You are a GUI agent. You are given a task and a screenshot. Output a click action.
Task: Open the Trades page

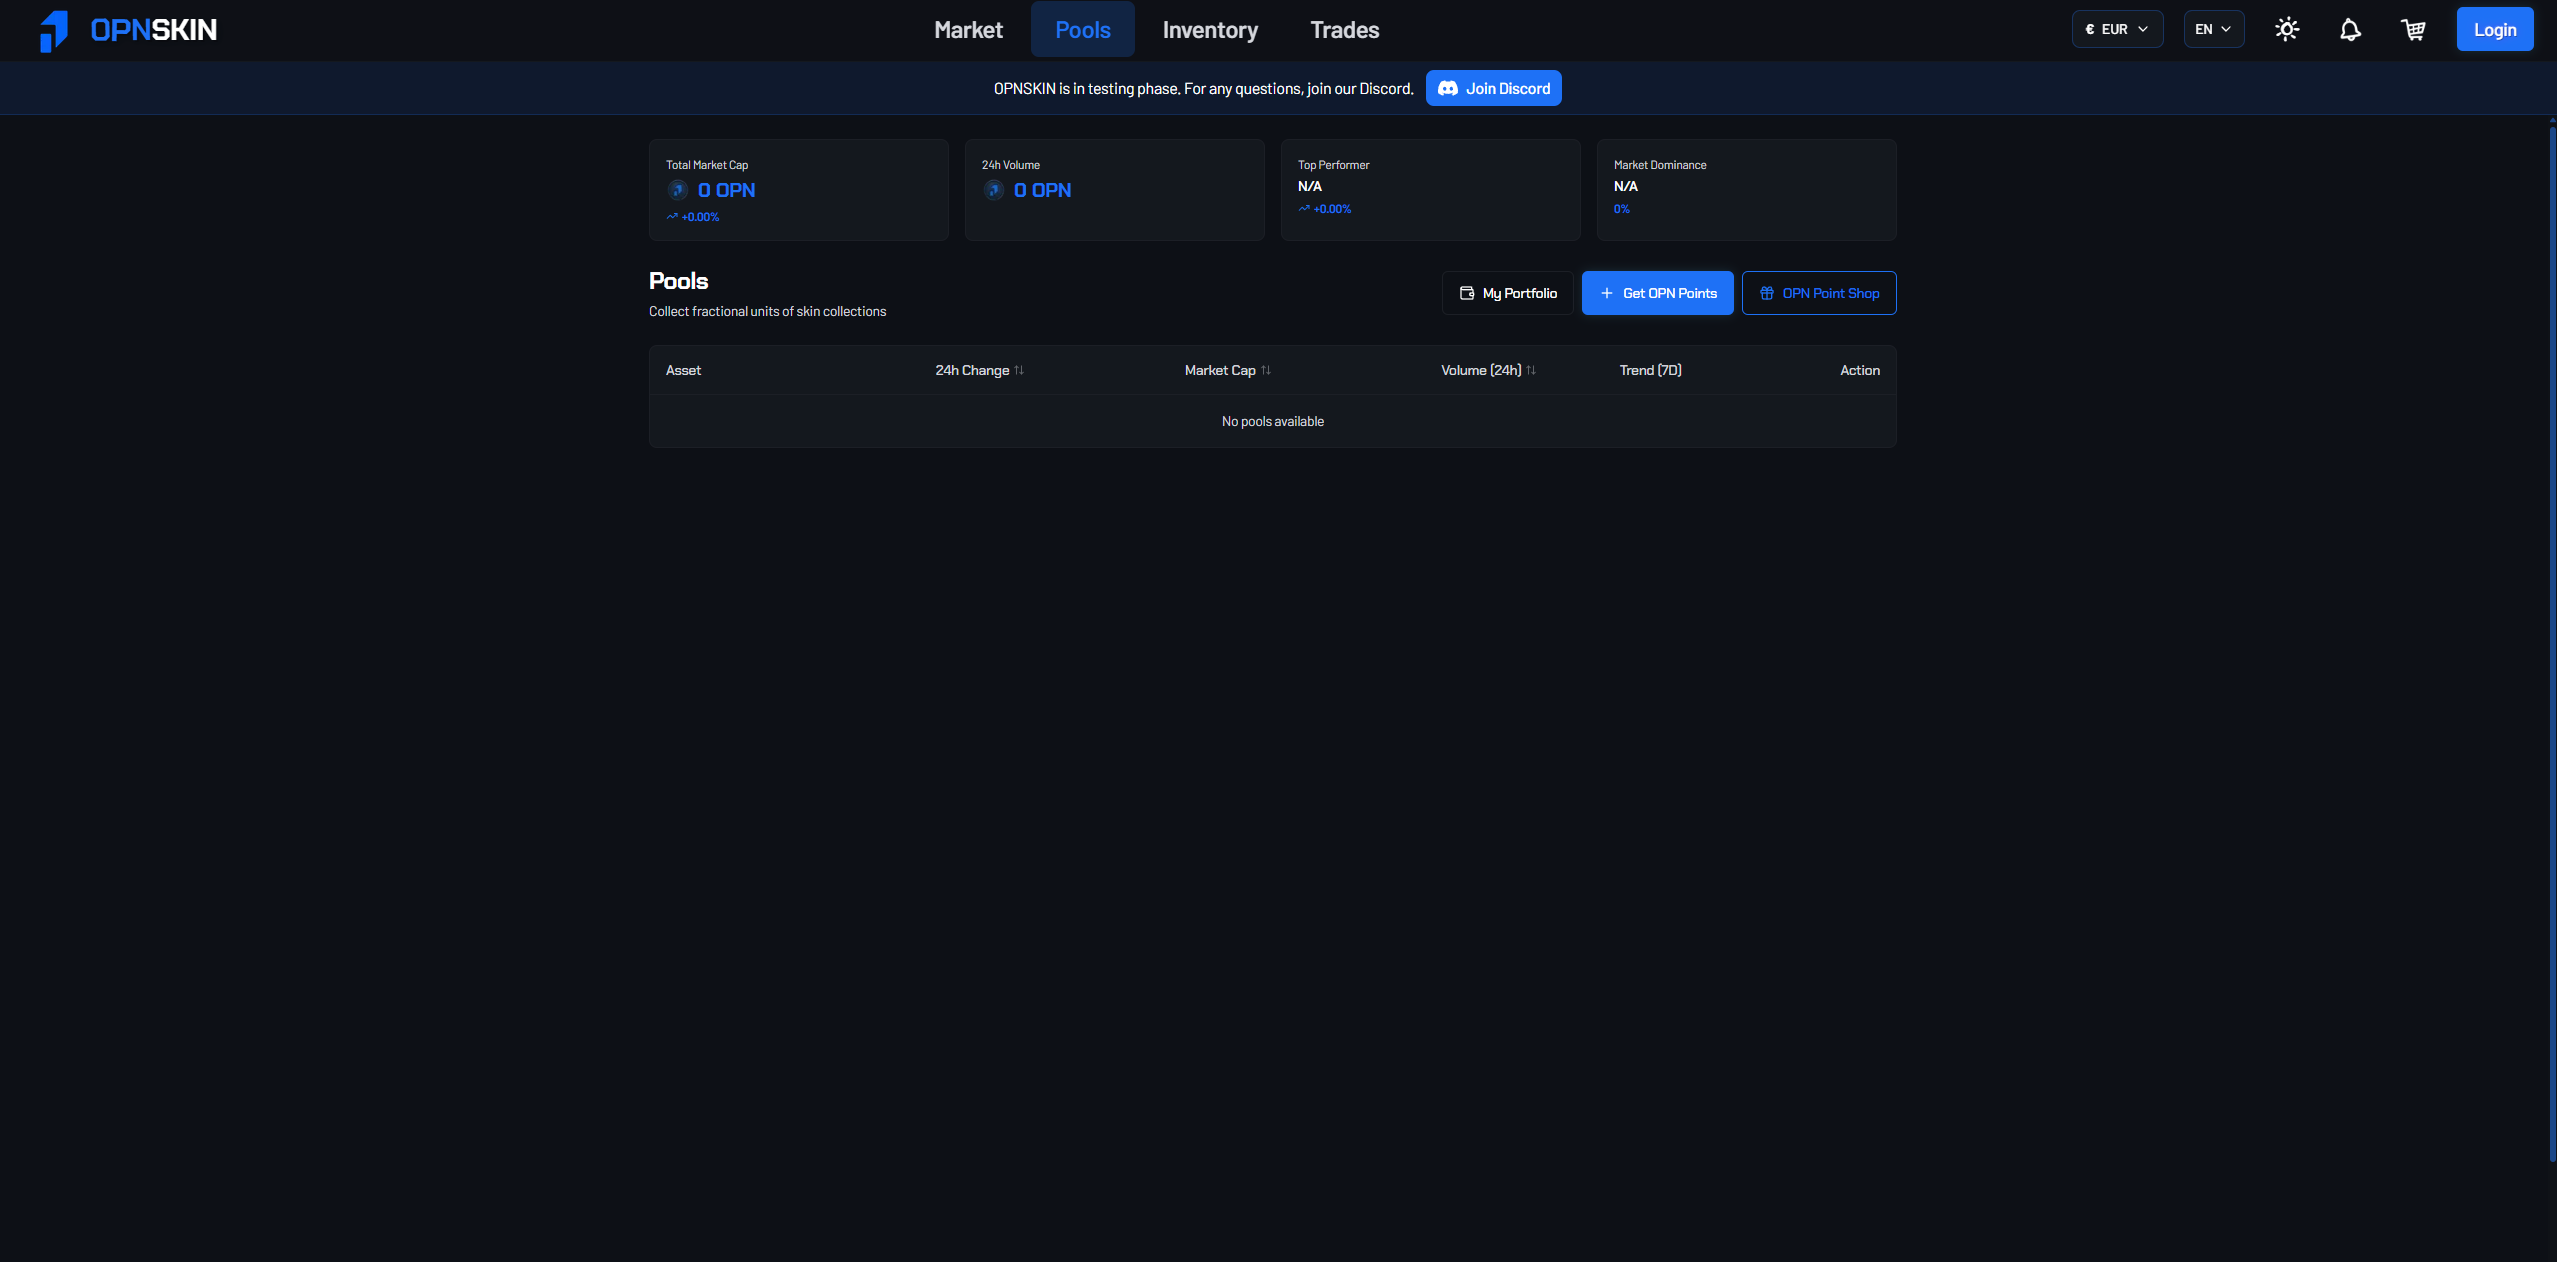[x=1344, y=30]
